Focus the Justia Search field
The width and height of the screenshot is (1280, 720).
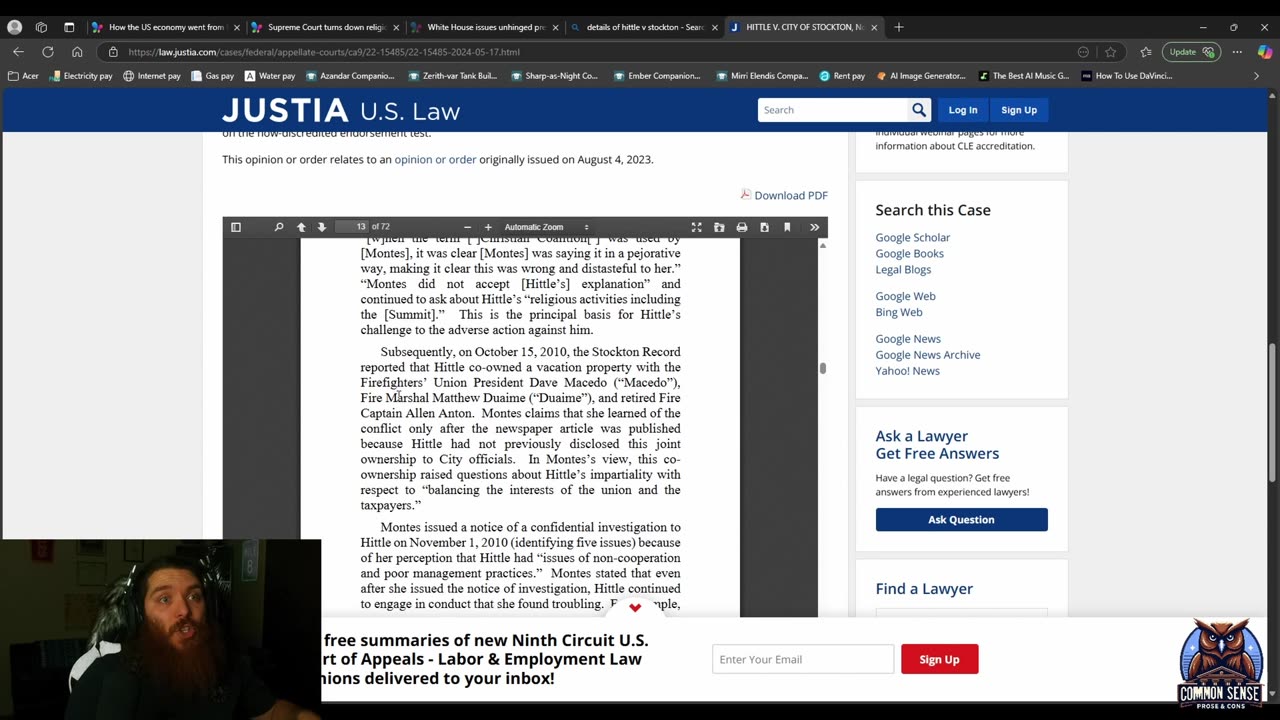click(833, 110)
